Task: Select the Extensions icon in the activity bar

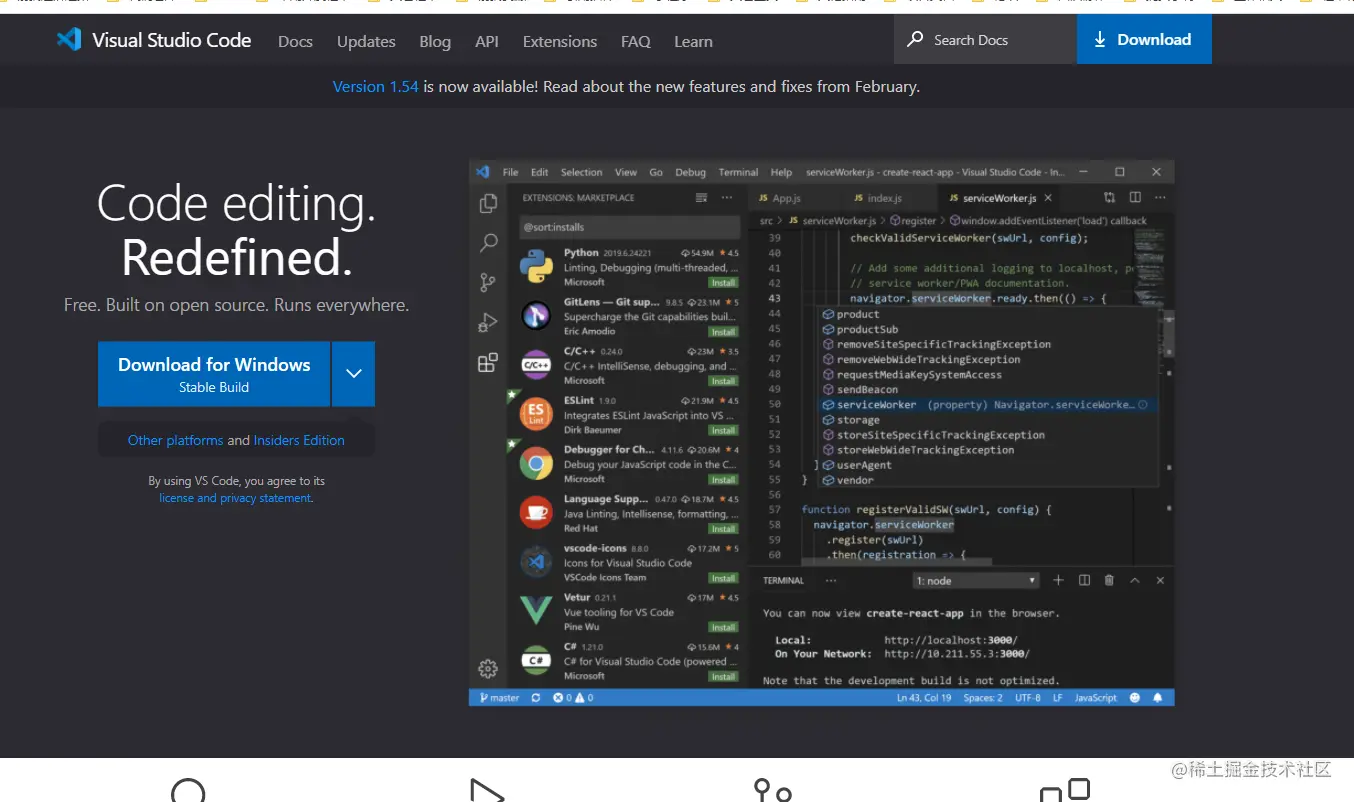Action: pos(488,363)
